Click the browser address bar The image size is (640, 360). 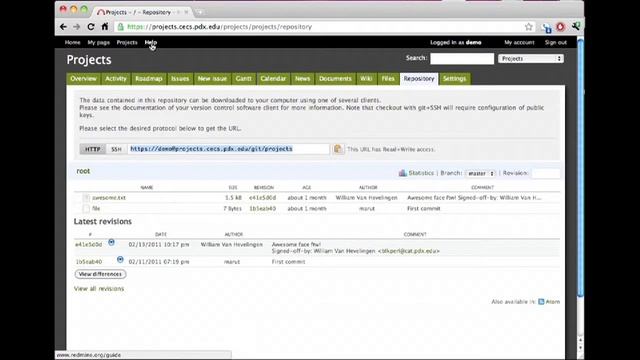[318, 27]
